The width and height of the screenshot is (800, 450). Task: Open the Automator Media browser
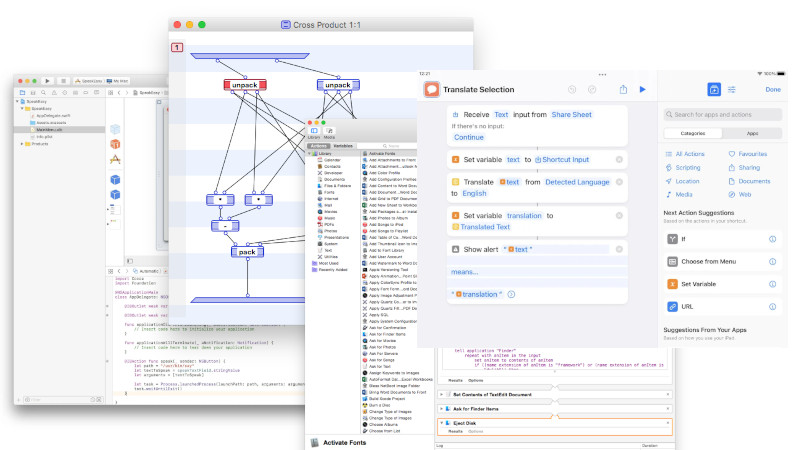329,133
